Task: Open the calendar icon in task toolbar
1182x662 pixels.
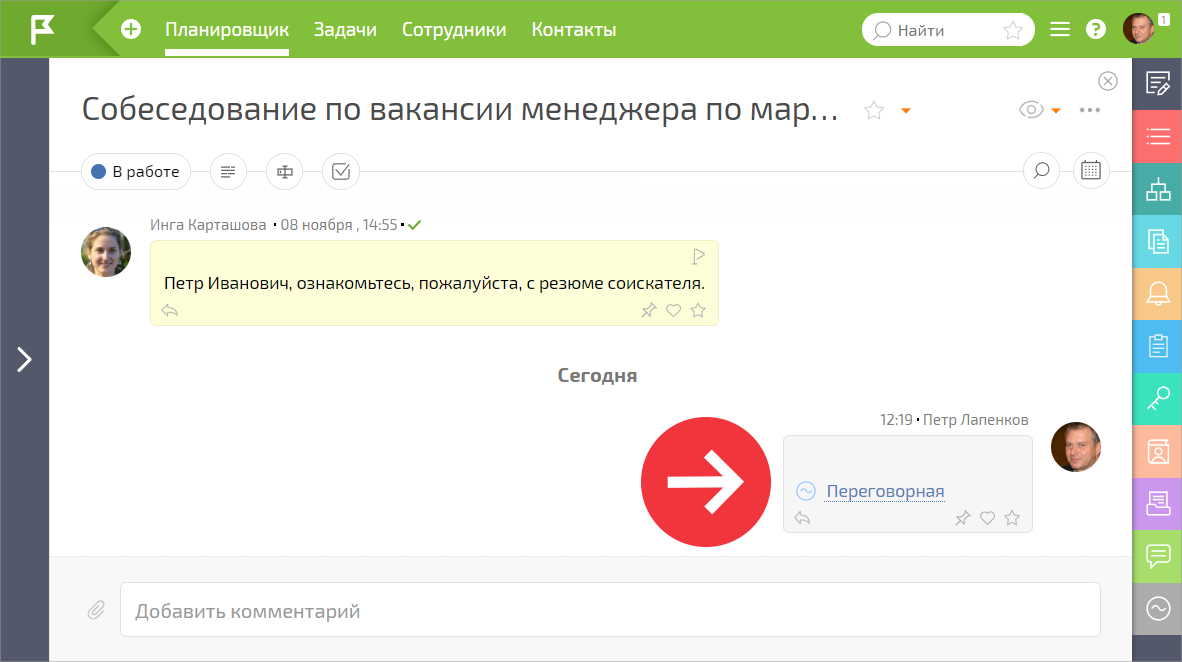Action: (1091, 170)
